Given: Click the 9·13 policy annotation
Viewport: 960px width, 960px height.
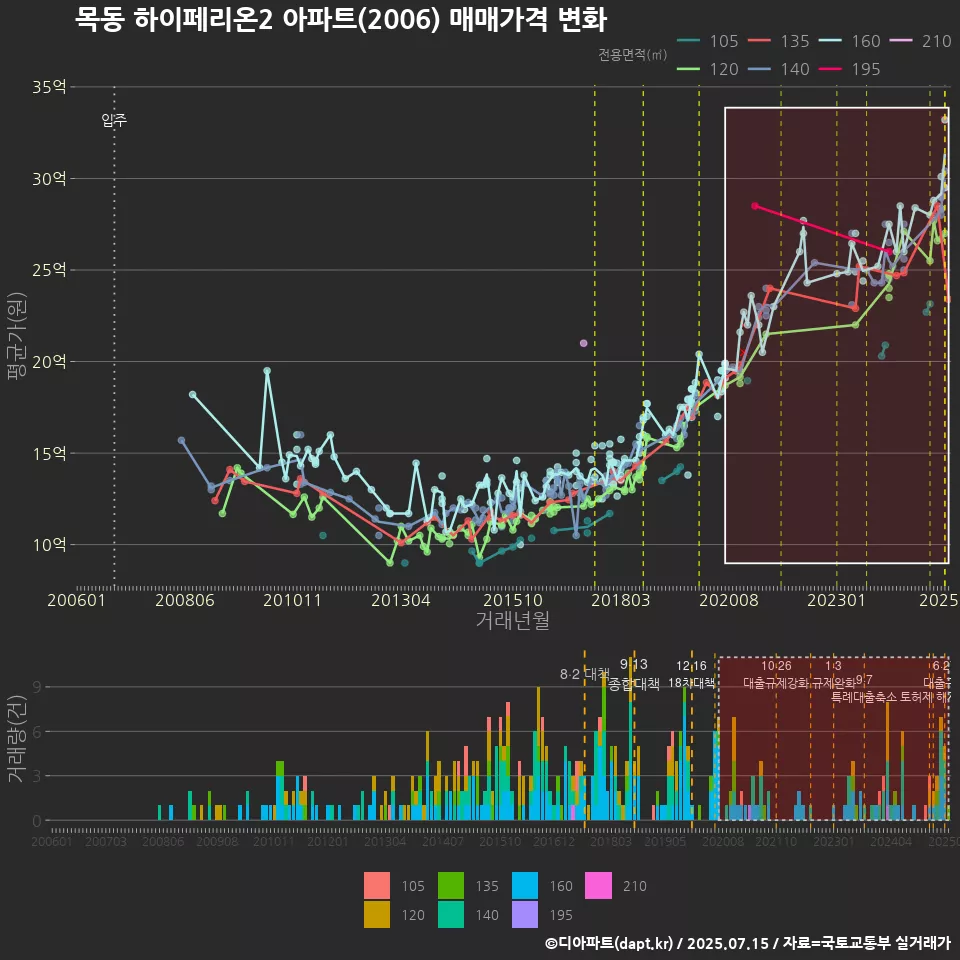Looking at the screenshot, I should tap(634, 664).
